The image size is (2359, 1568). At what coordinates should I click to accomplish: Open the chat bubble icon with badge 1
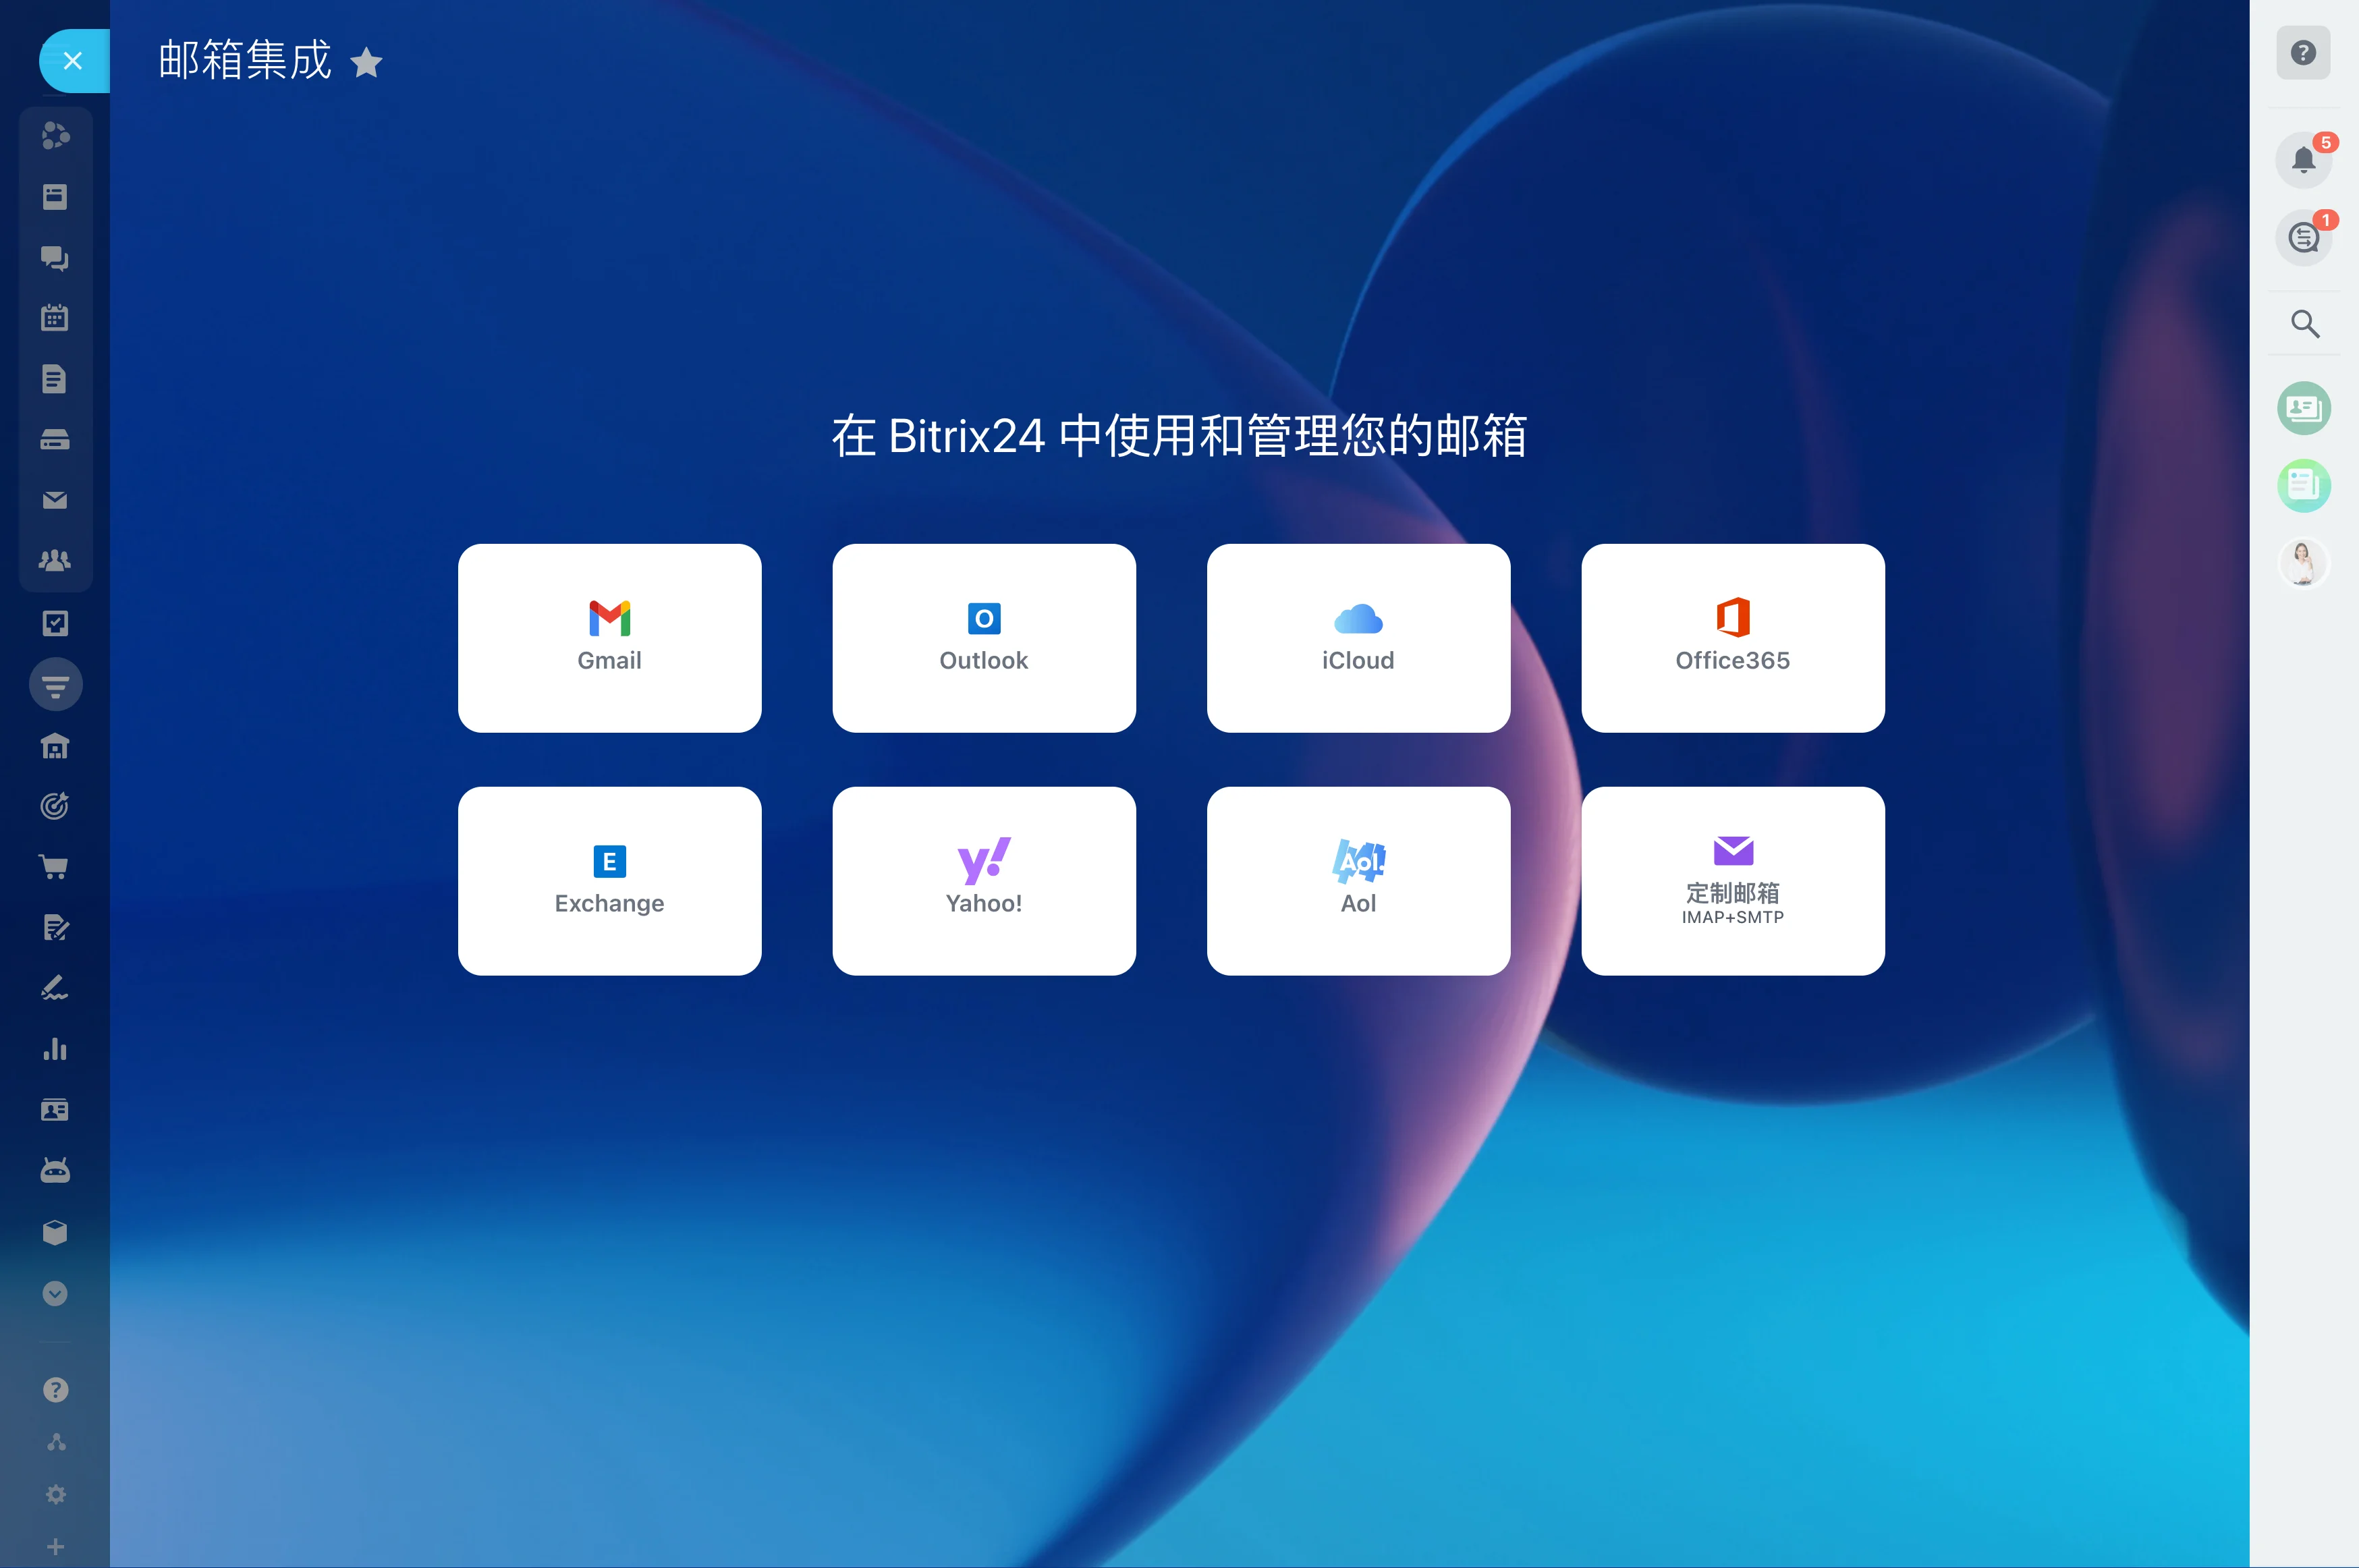click(2304, 238)
